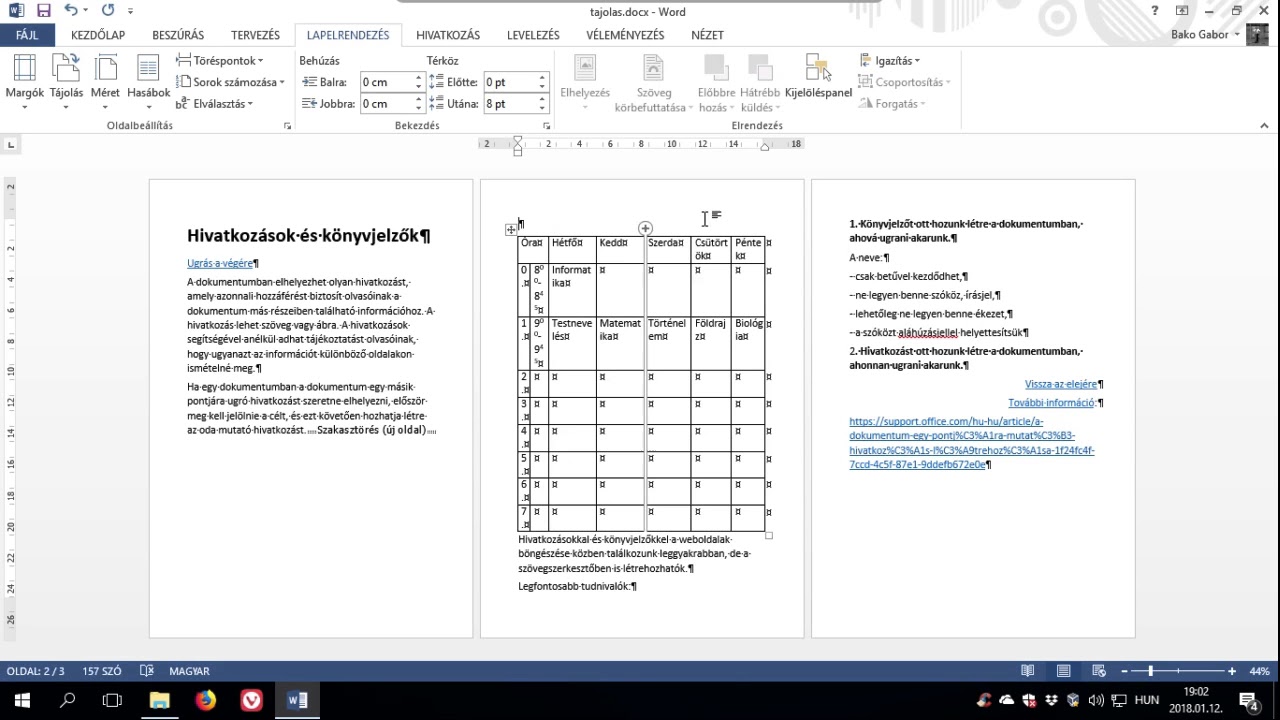This screenshot has height=720, width=1280.
Task: Open Bekezdés paragraph dialog launcher
Action: pos(547,126)
